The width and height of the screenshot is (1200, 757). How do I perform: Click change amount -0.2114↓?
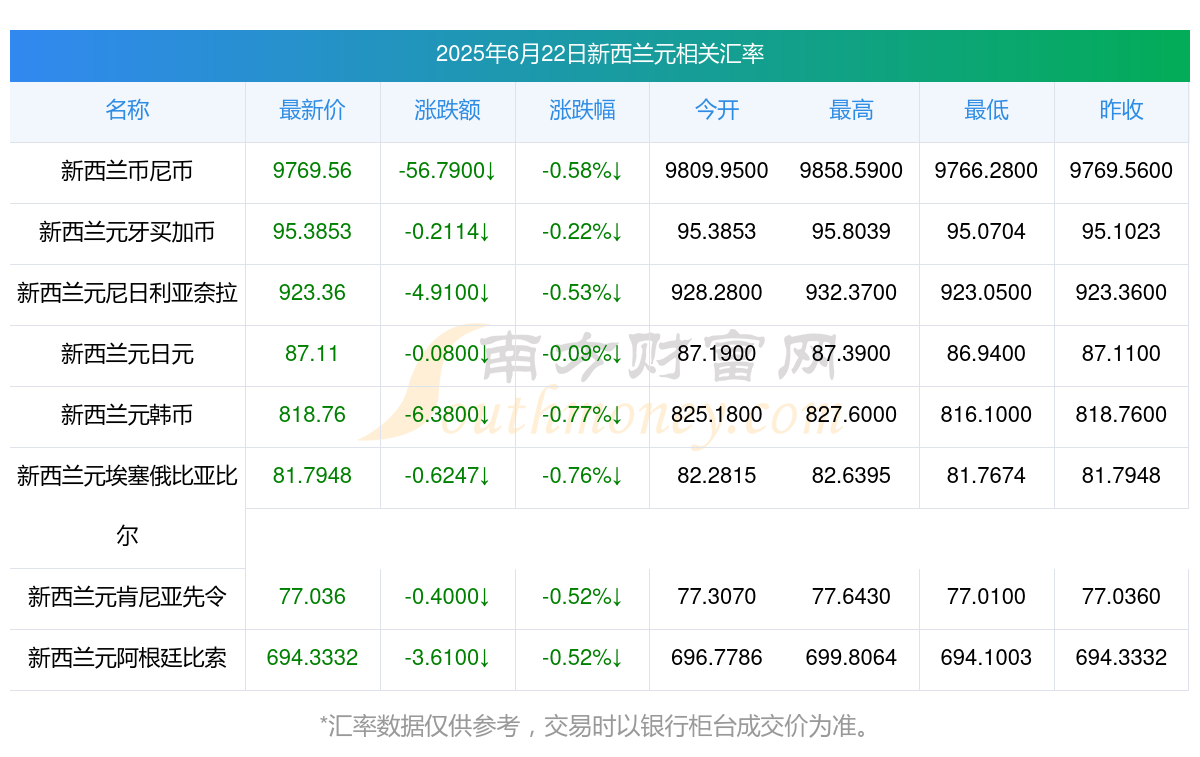click(447, 232)
